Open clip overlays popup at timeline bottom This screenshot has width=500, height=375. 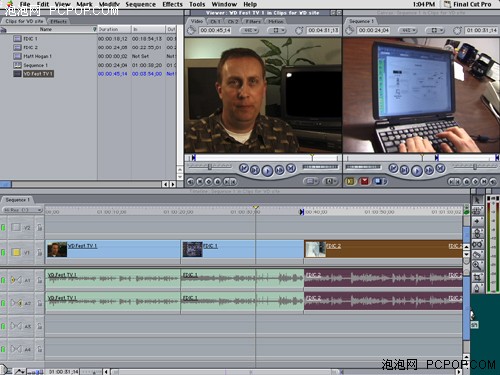point(19,371)
